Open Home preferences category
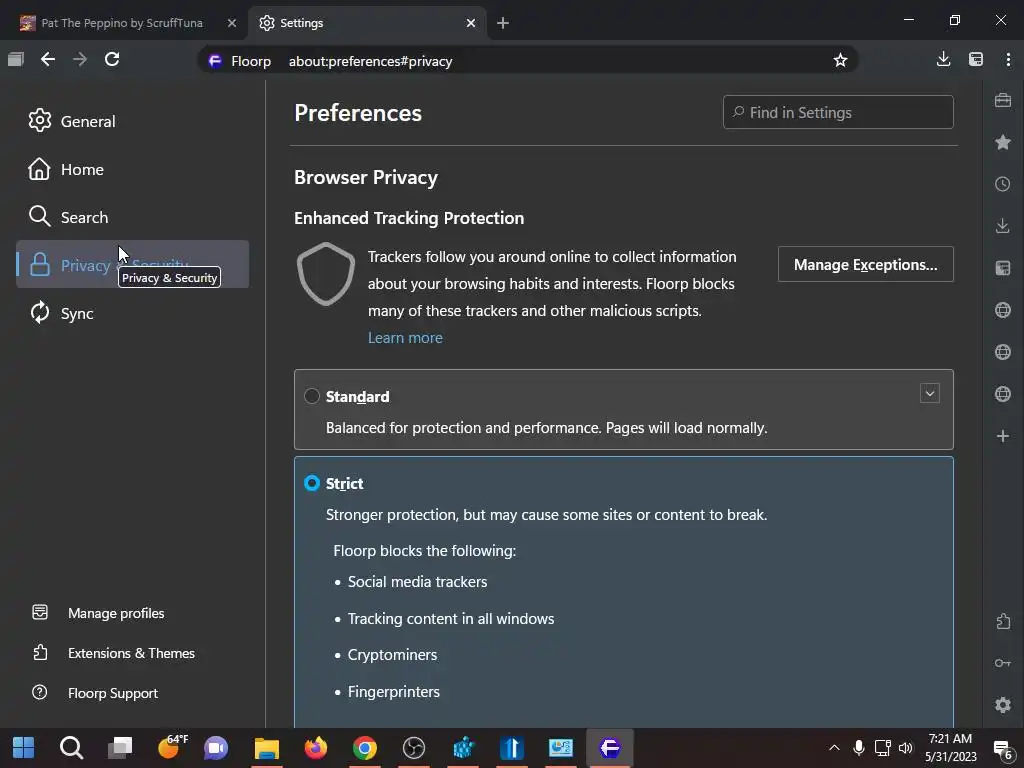The width and height of the screenshot is (1024, 768). tap(133, 169)
